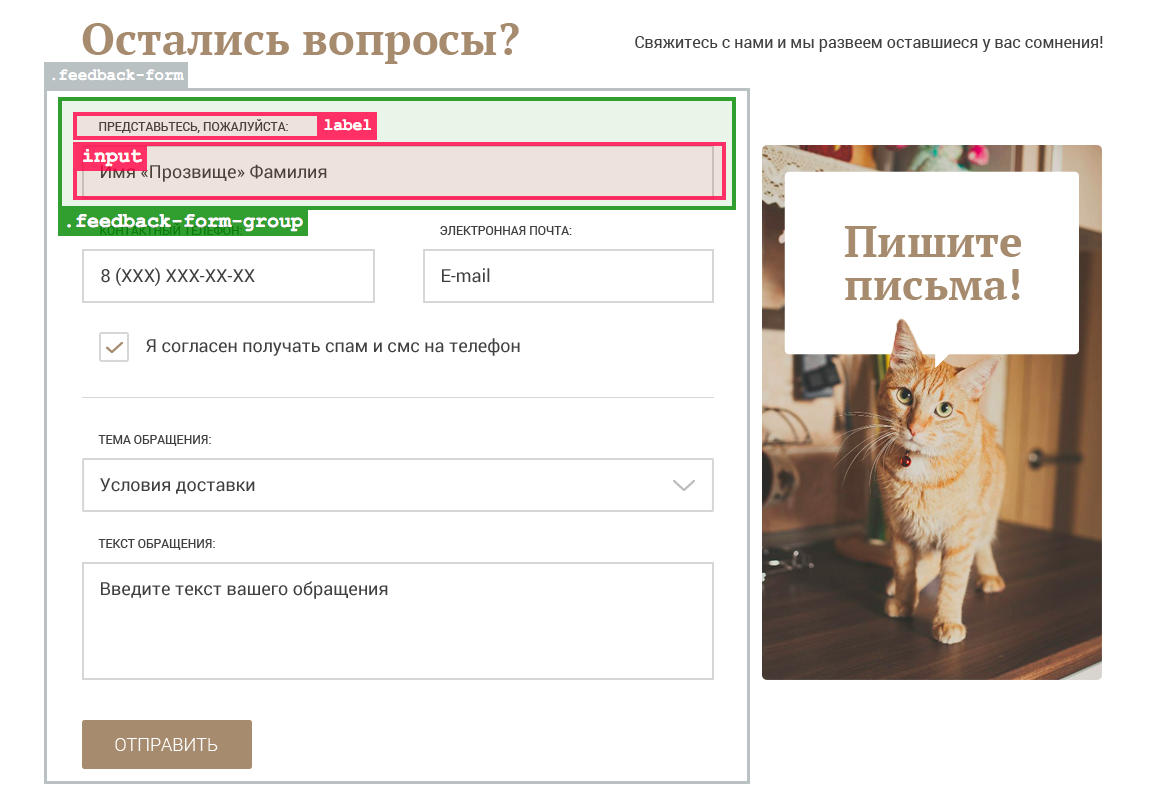Click the 'ПРЕДСТАВЬТЕСЬ, ПОЖАЛУЙСТА:' field label
This screenshot has width=1150, height=800.
click(193, 126)
